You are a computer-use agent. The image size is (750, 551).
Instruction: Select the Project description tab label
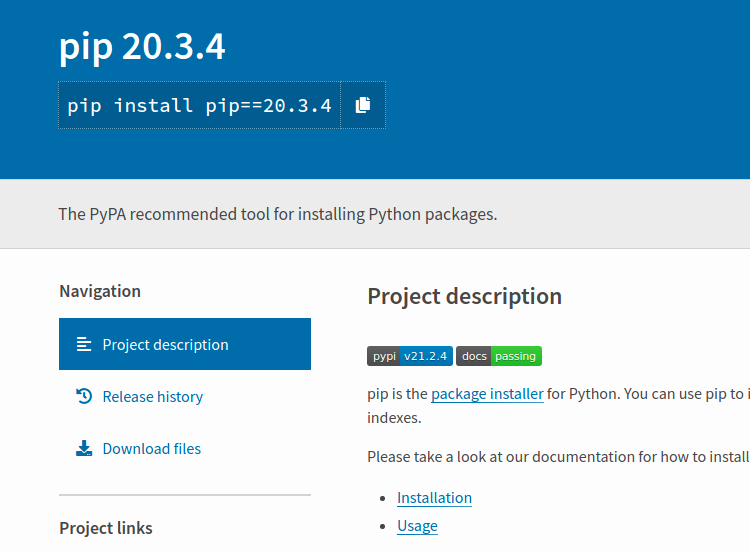pyautogui.click(x=165, y=344)
